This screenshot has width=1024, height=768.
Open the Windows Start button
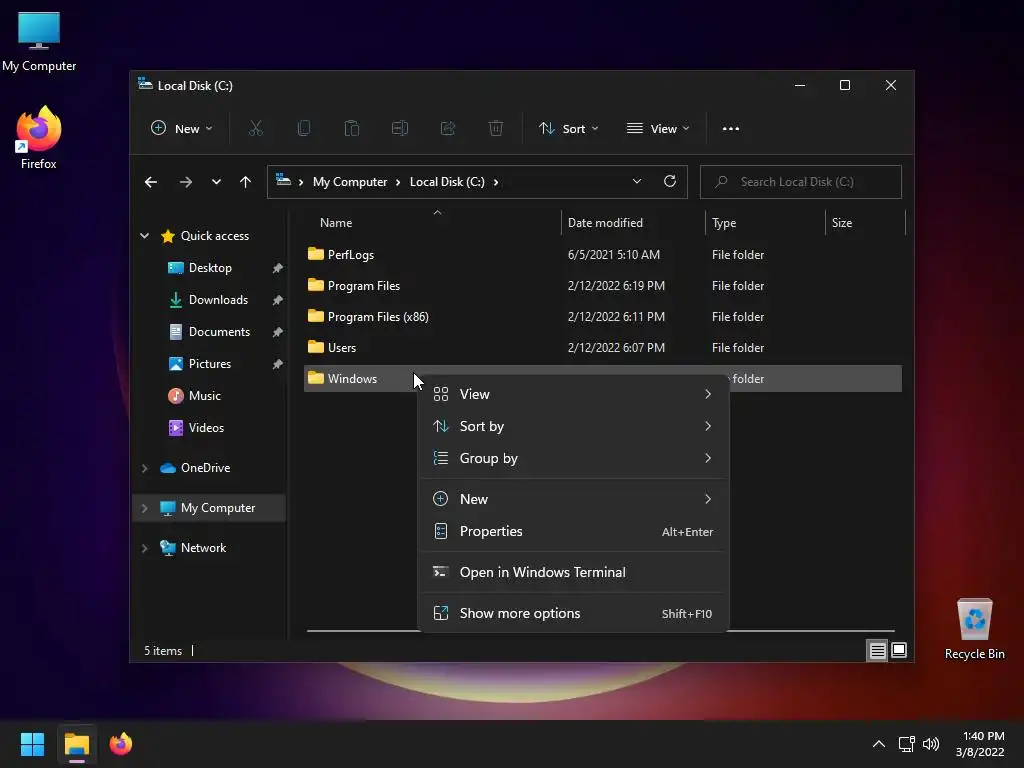32,744
